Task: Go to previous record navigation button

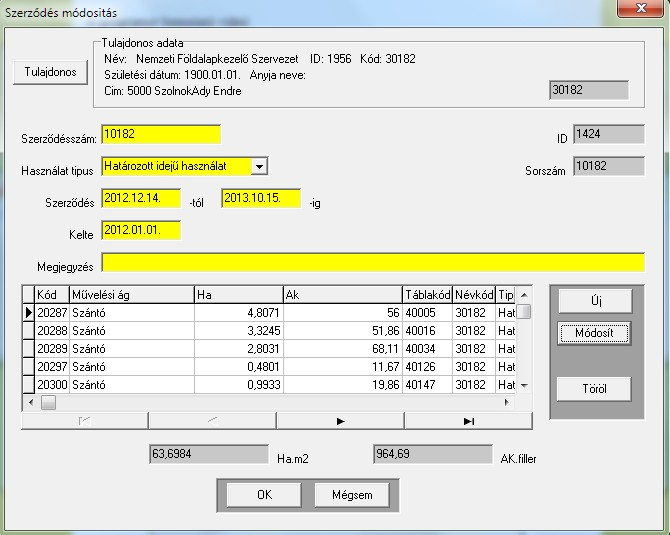Action: coord(212,421)
